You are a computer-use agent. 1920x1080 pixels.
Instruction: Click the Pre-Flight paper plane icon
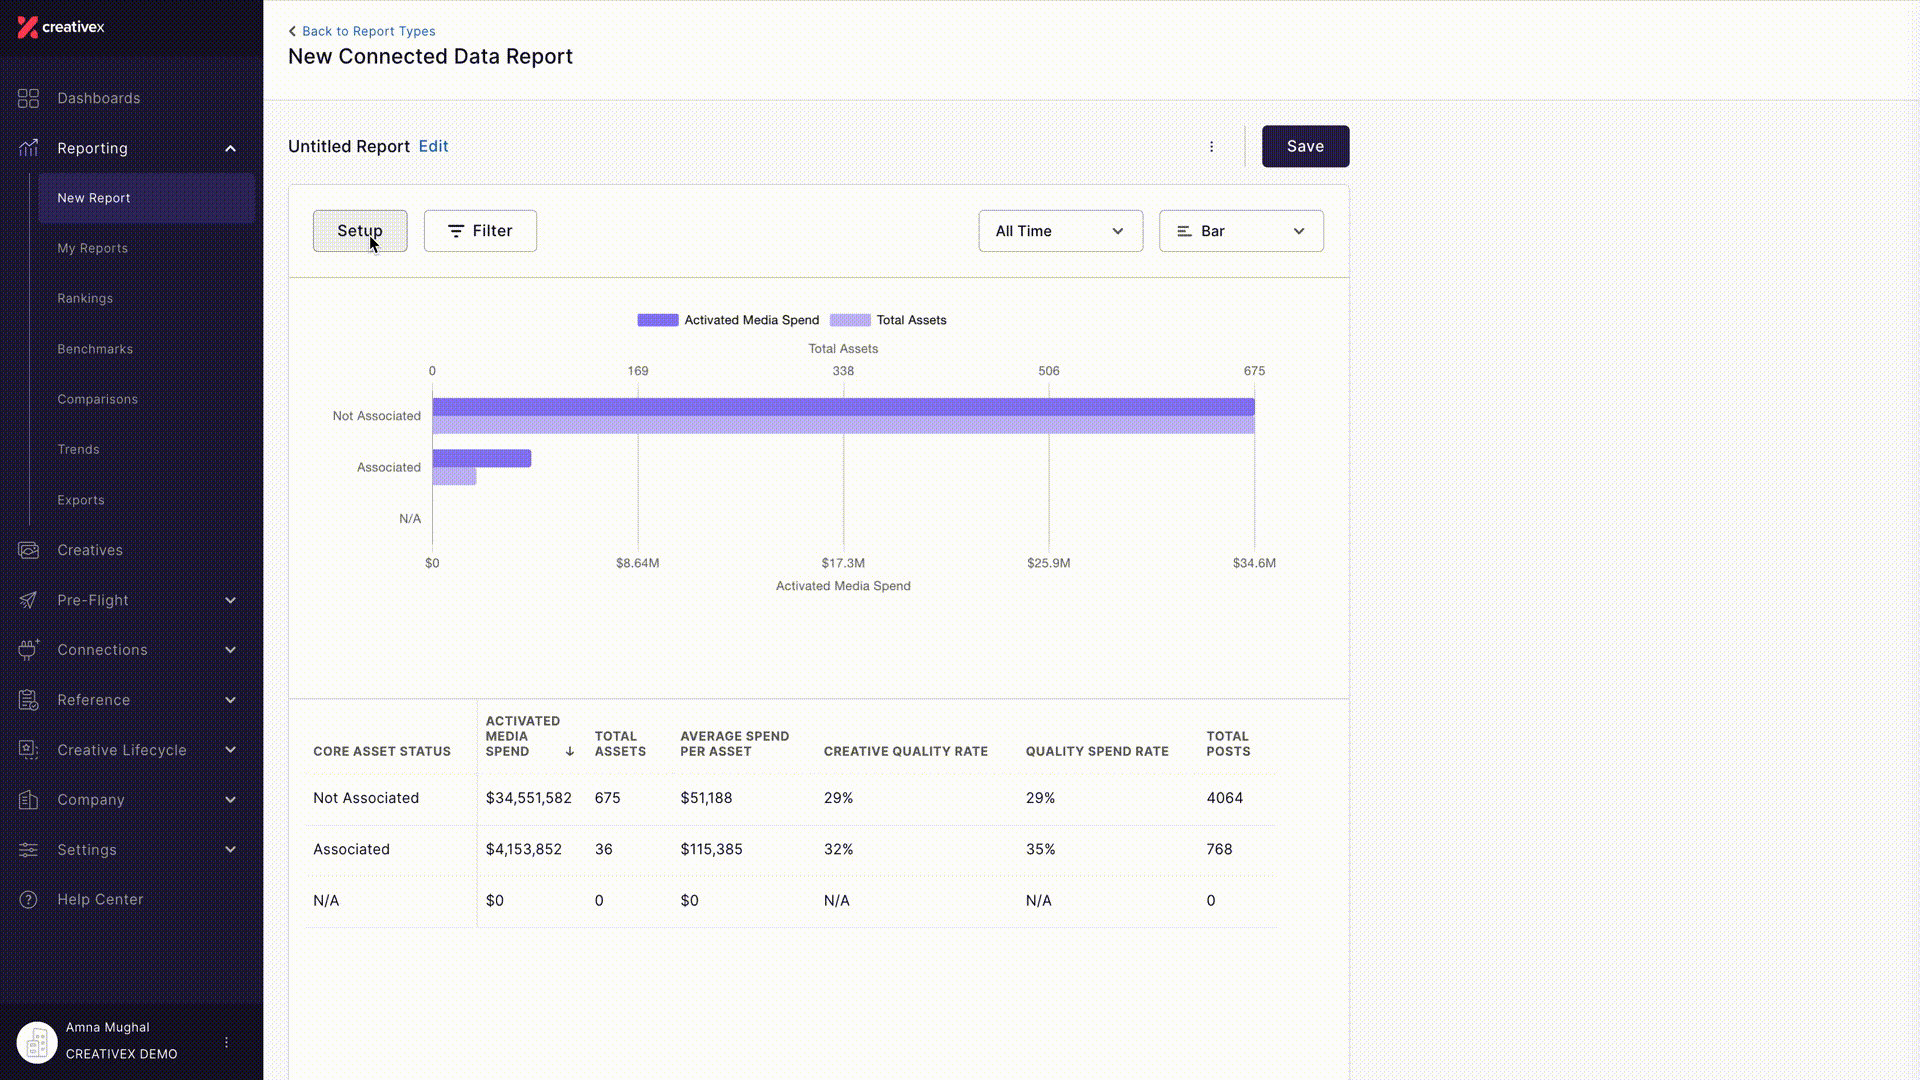pyautogui.click(x=28, y=600)
